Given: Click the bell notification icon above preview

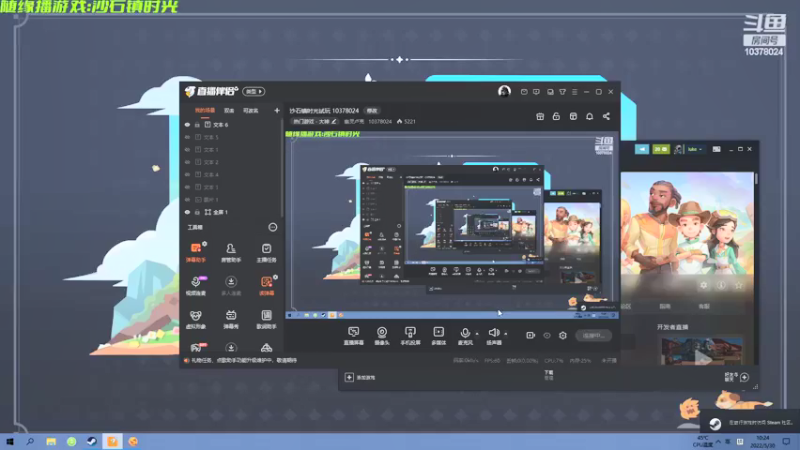Looking at the screenshot, I should click(x=589, y=116).
